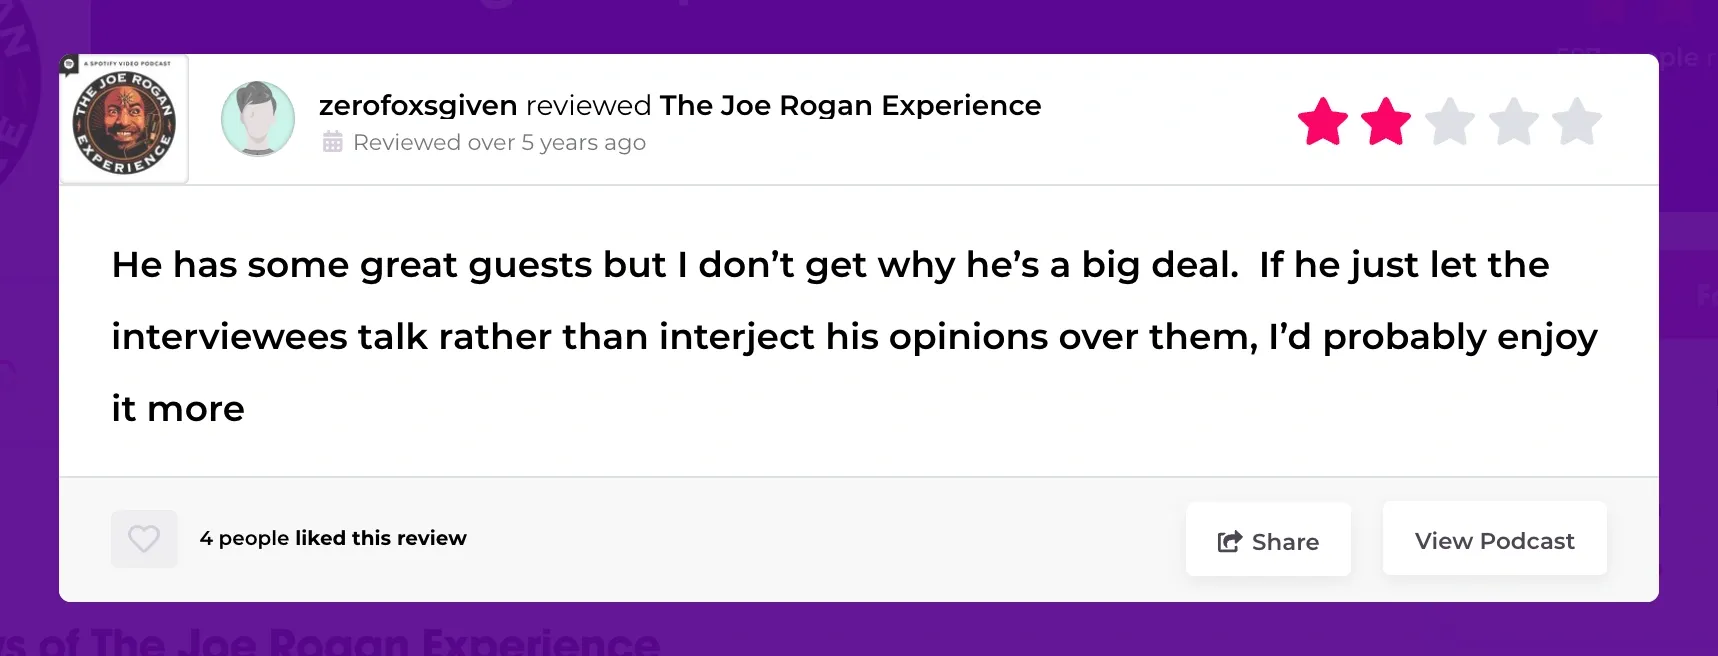The image size is (1718, 656).
Task: Click the third gray rating star
Action: [x=1450, y=122]
